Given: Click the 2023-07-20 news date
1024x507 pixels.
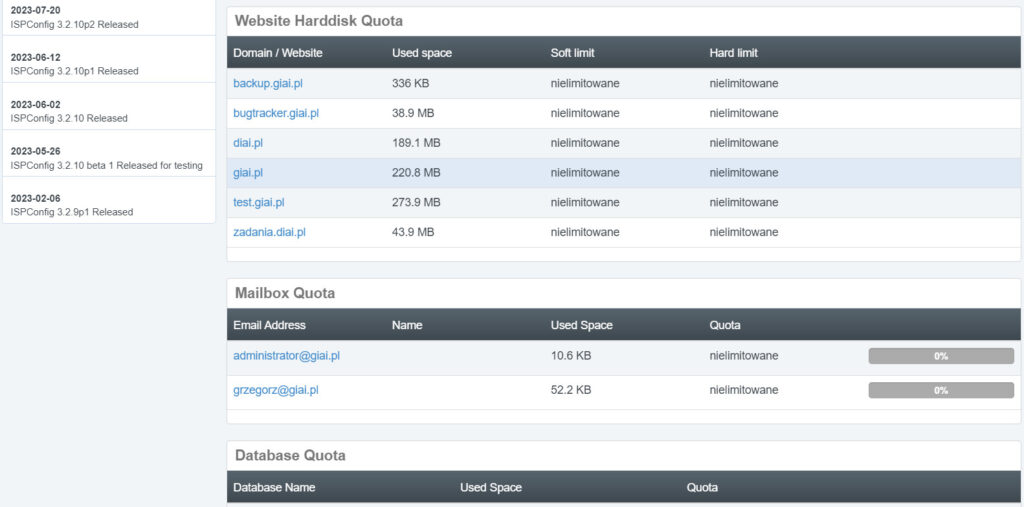Looking at the screenshot, I should coord(35,10).
